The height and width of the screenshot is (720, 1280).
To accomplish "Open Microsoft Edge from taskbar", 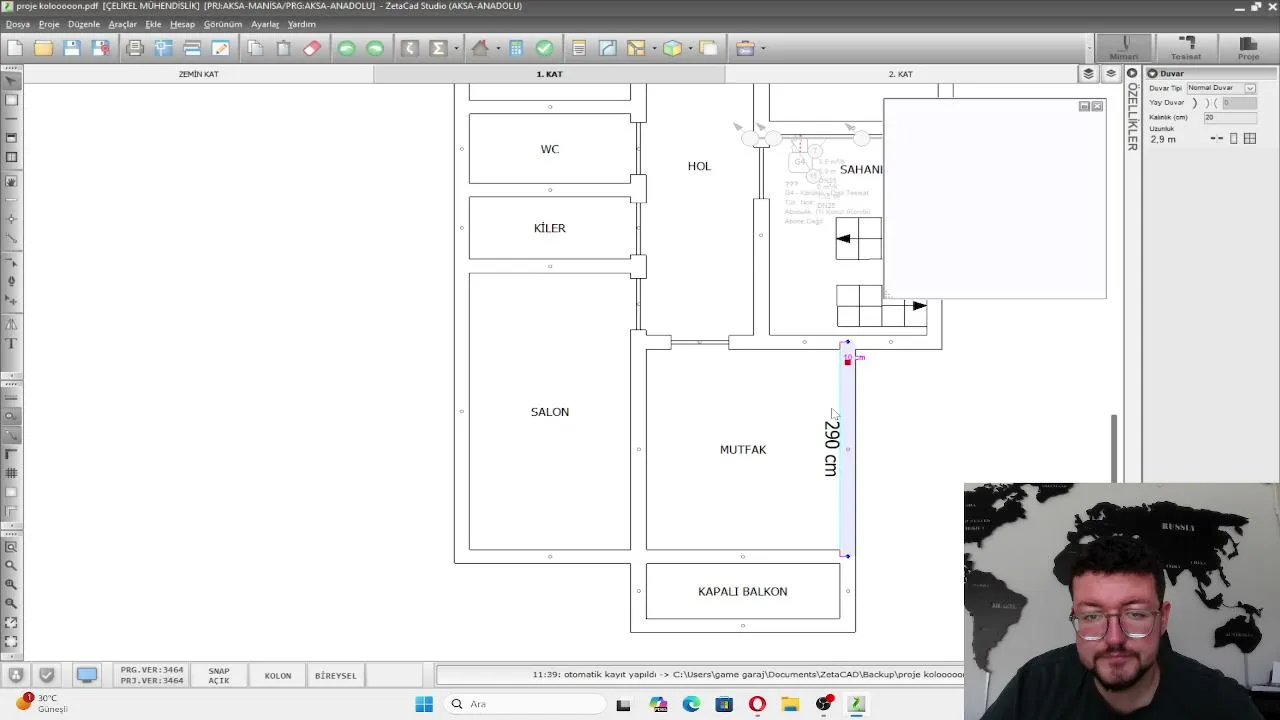I will coord(691,704).
